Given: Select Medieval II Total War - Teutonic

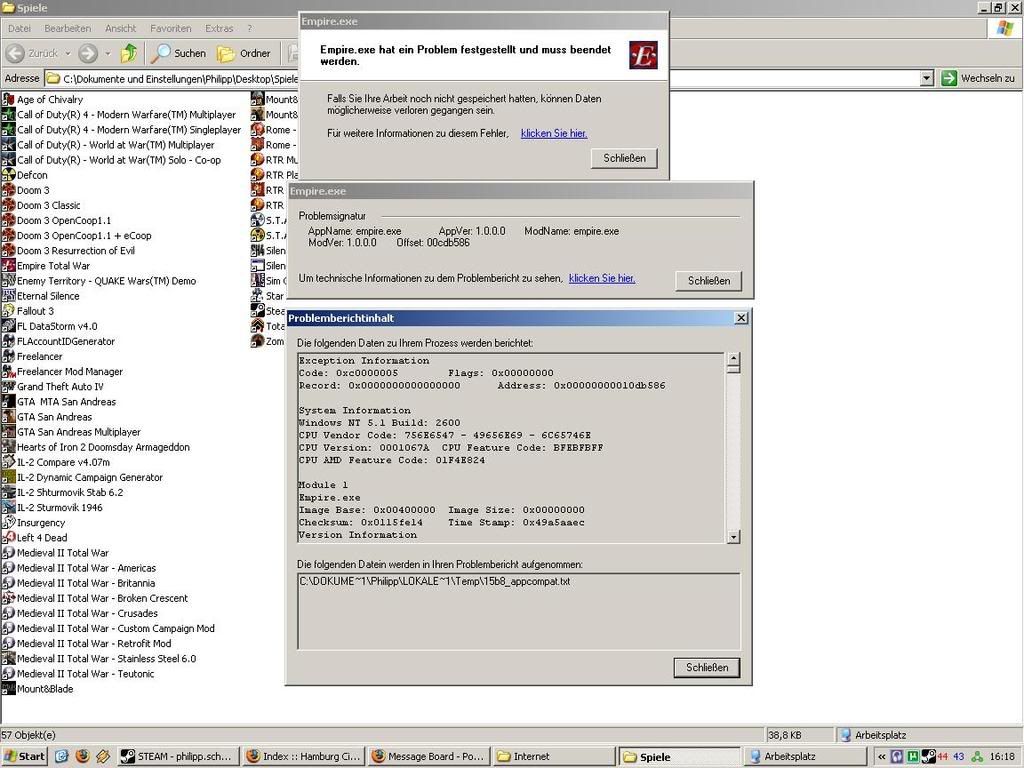Looking at the screenshot, I should [x=78, y=673].
